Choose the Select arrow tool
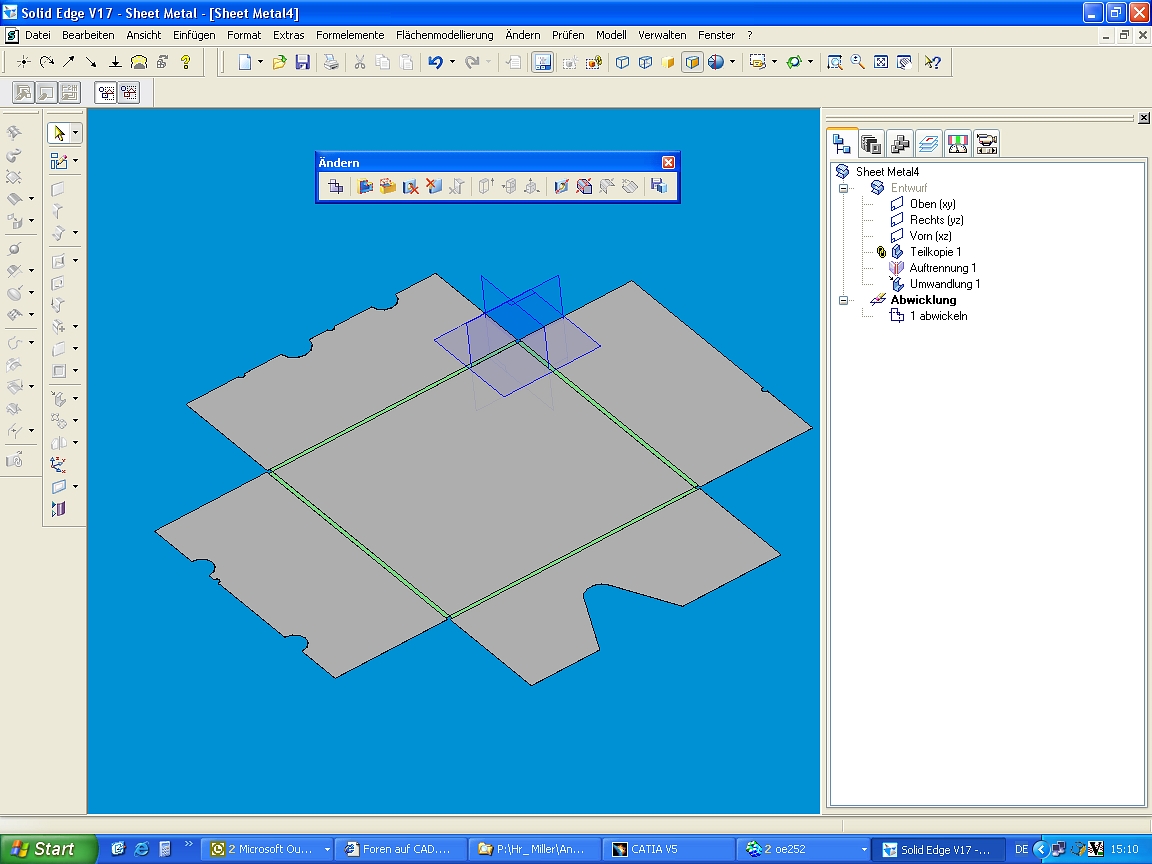Image resolution: width=1152 pixels, height=864 pixels. tap(59, 133)
